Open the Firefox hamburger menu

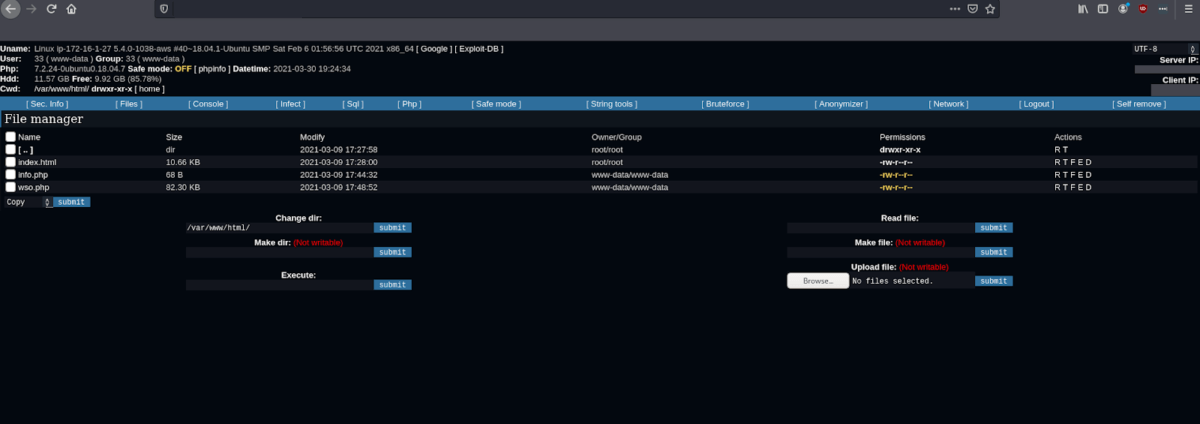pos(1188,9)
